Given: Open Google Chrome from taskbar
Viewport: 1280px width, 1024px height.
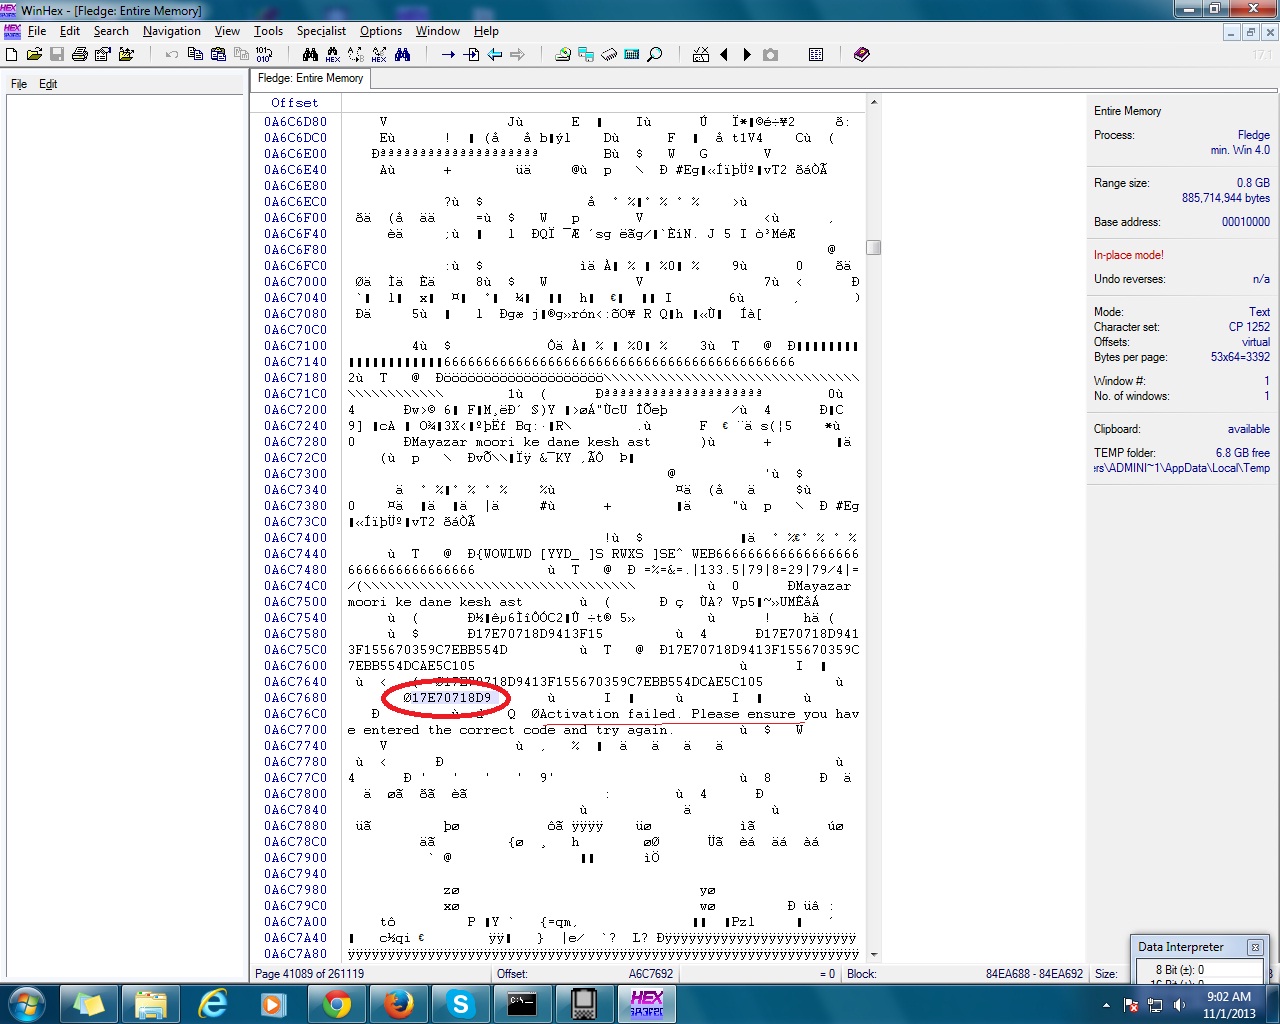Looking at the screenshot, I should click(337, 1004).
